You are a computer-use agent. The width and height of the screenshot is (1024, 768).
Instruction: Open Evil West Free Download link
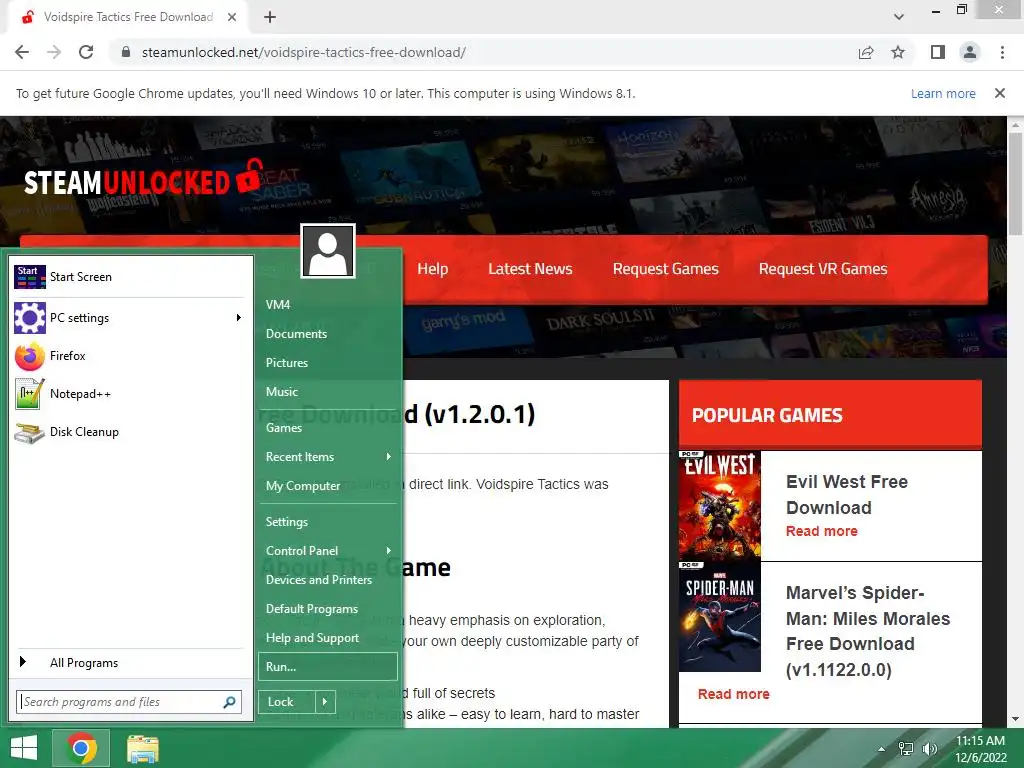[846, 494]
